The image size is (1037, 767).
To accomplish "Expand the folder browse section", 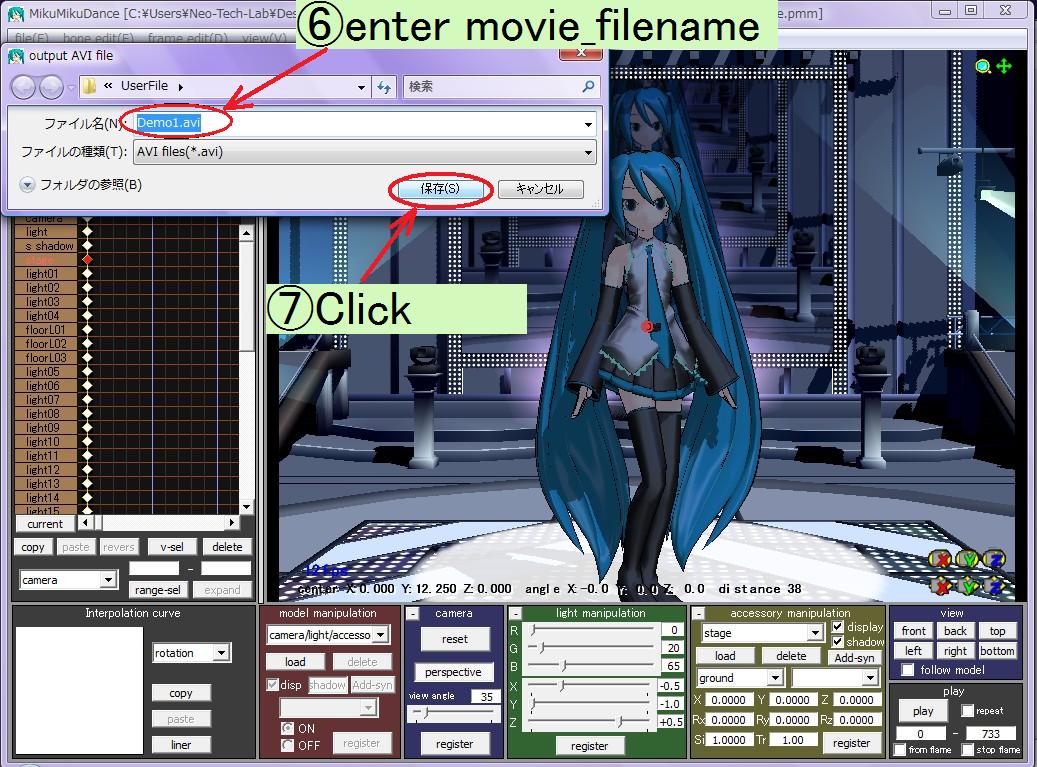I will click(x=27, y=185).
